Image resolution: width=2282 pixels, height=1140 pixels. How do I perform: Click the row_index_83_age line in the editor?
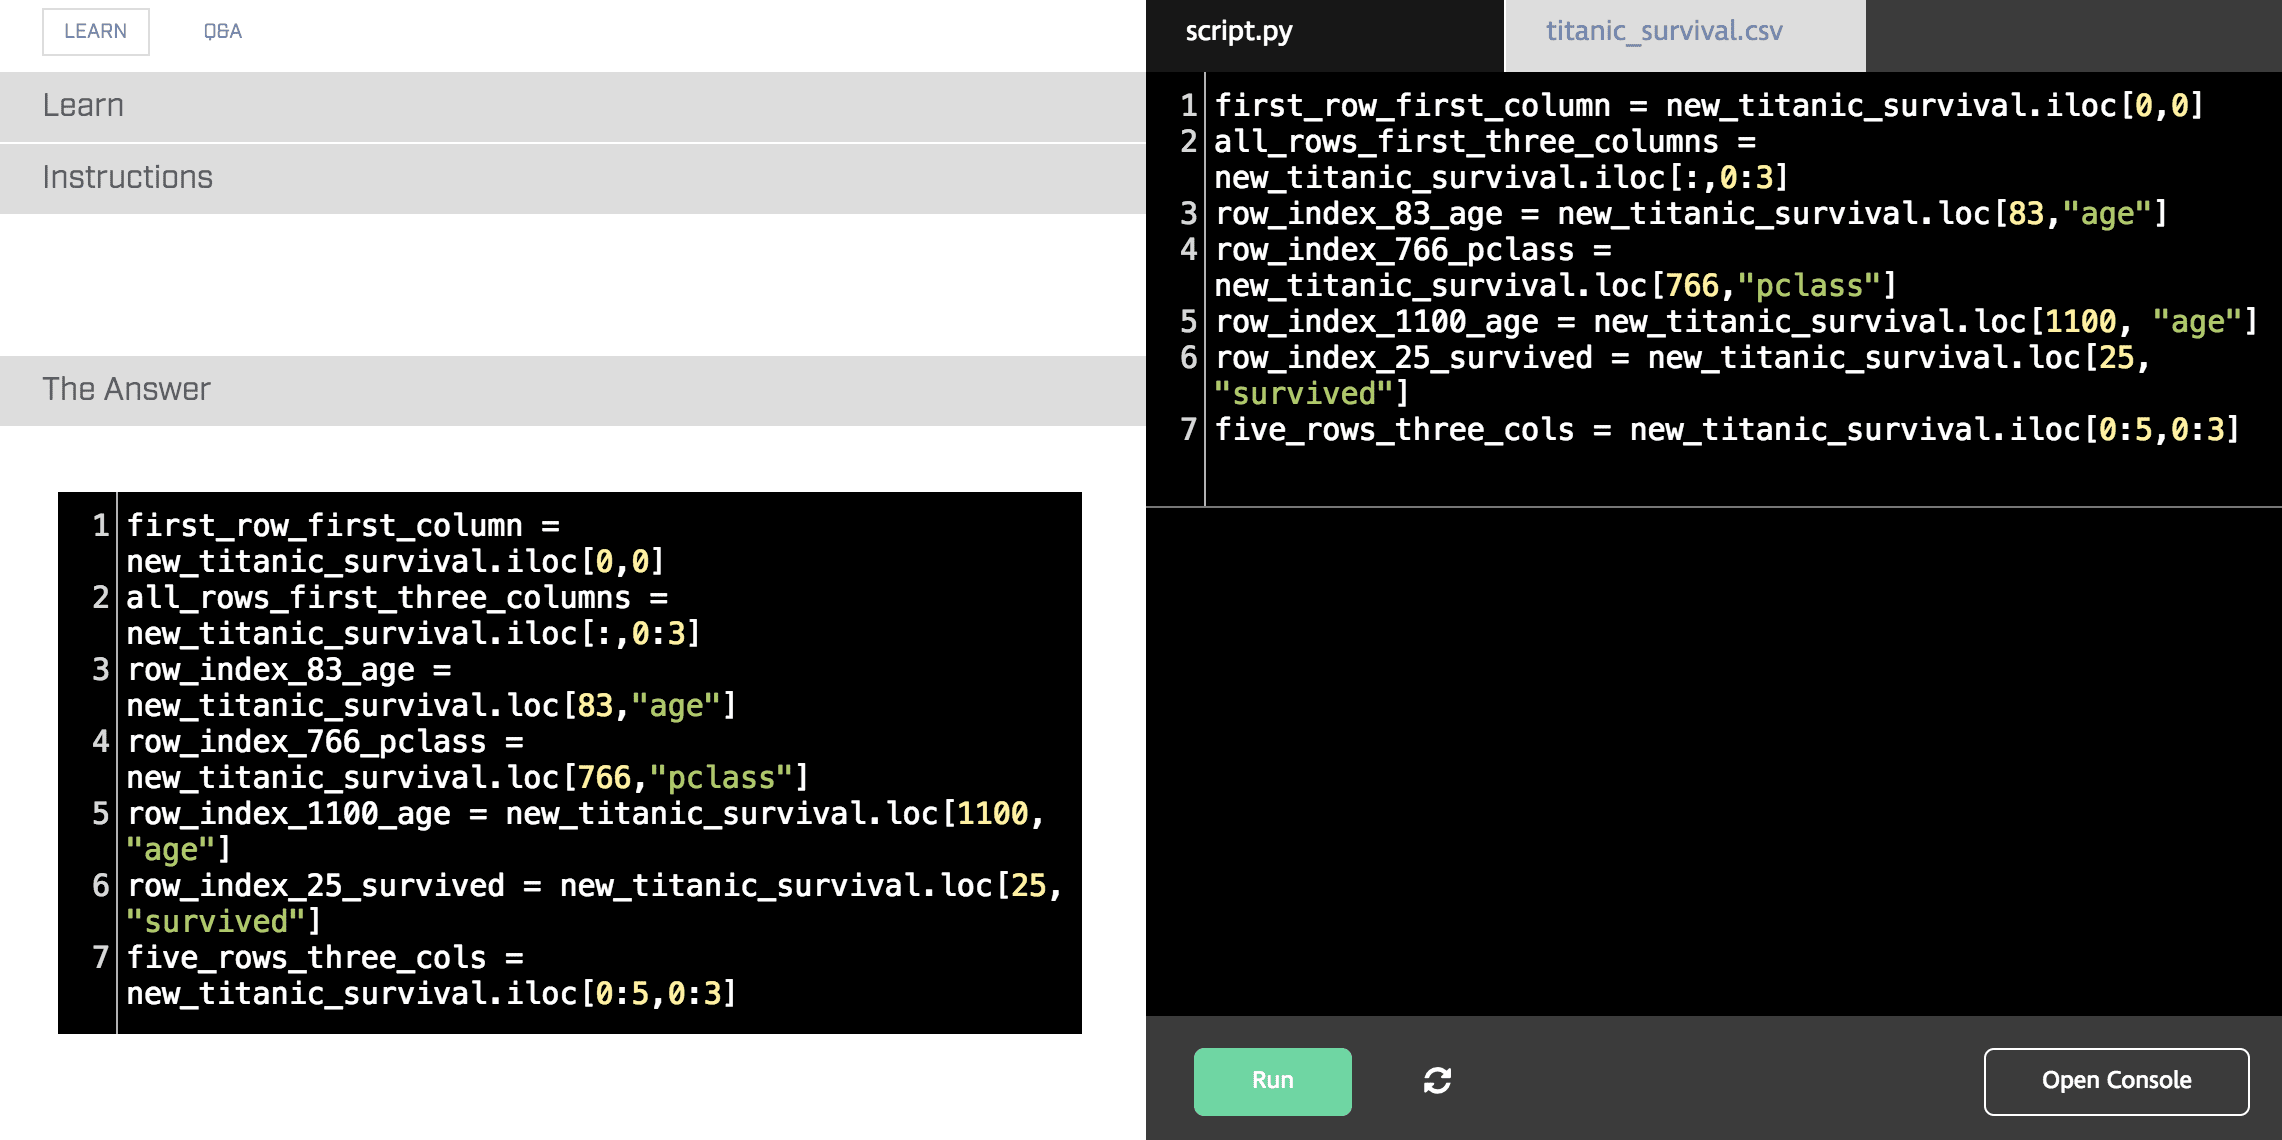tap(1690, 214)
